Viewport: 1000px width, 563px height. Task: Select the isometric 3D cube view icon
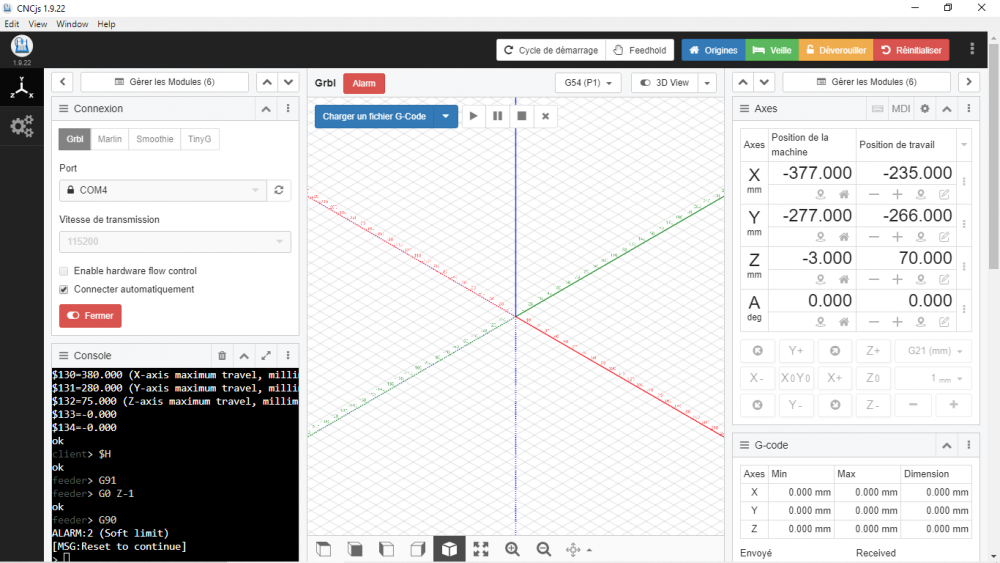pos(449,549)
